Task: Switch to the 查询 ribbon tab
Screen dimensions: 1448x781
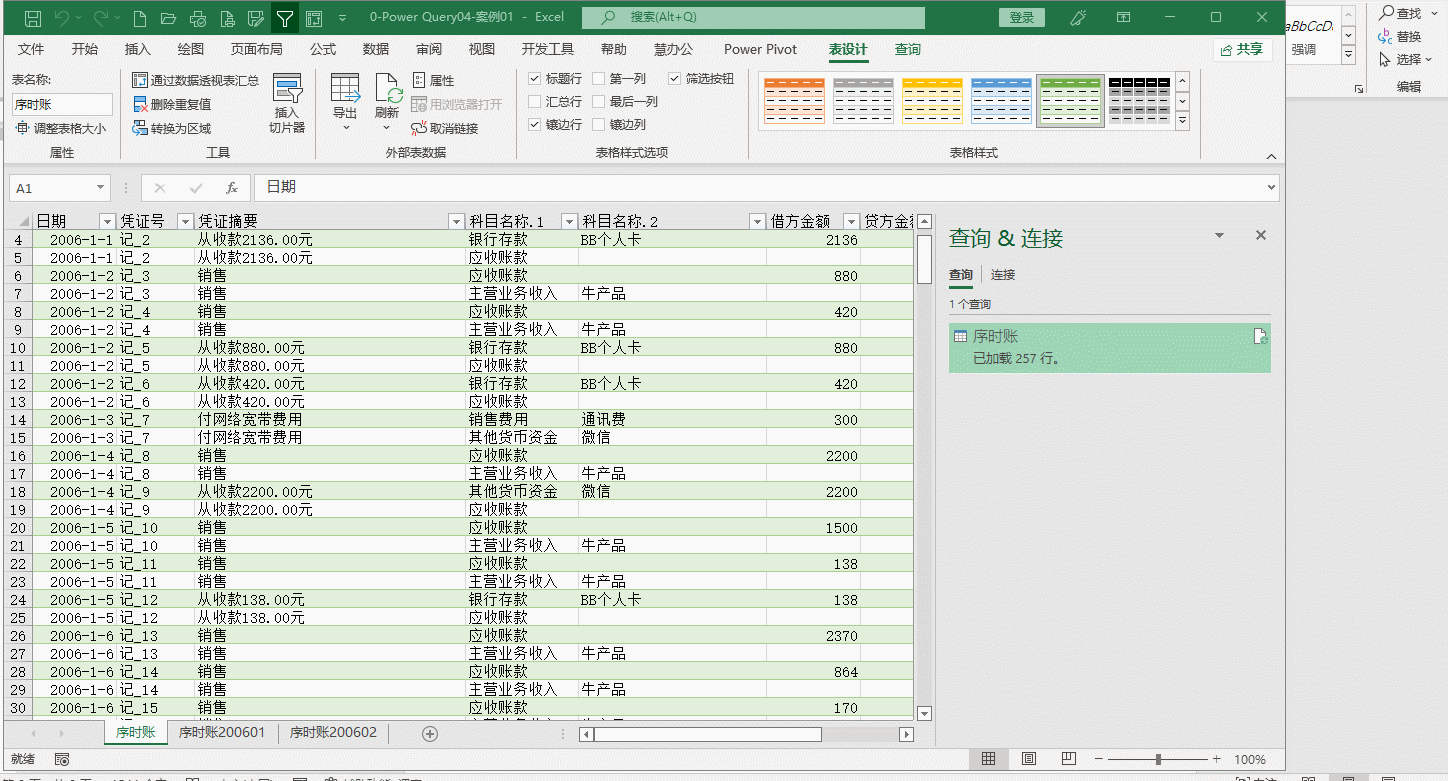Action: [908, 49]
